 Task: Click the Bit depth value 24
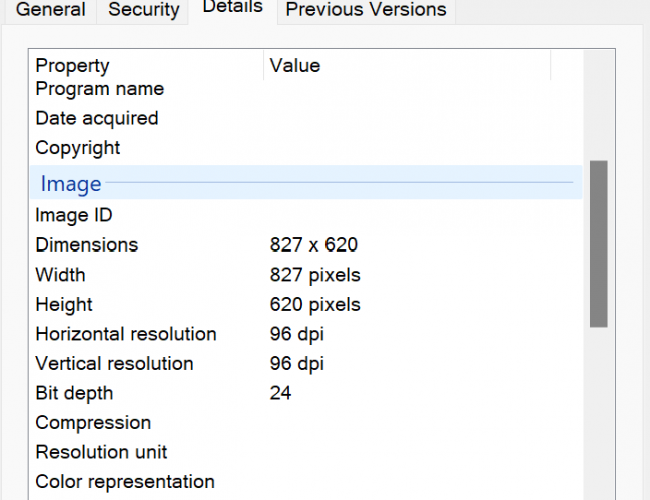pos(281,393)
